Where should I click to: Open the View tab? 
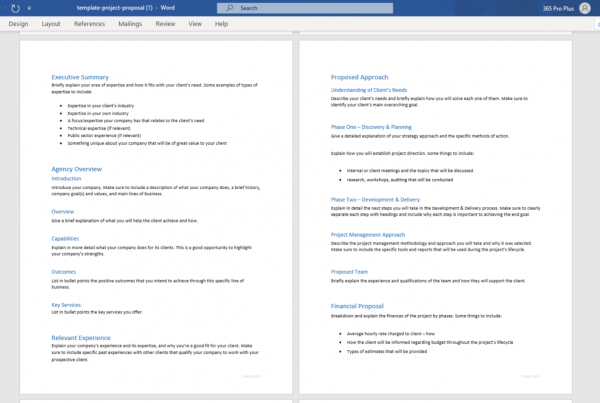click(195, 24)
